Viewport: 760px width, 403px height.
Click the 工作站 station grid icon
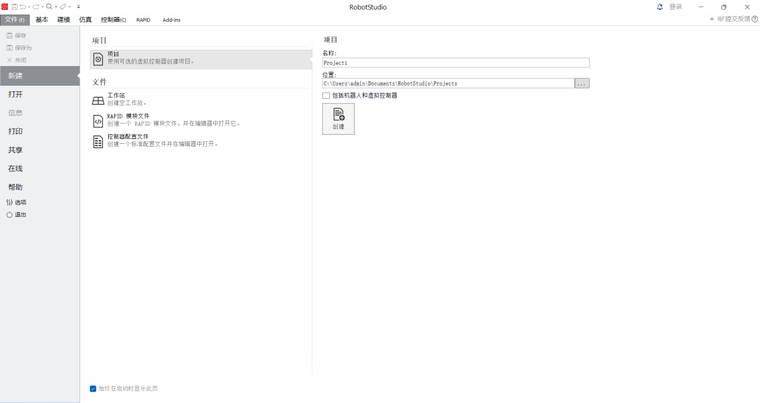[98, 100]
